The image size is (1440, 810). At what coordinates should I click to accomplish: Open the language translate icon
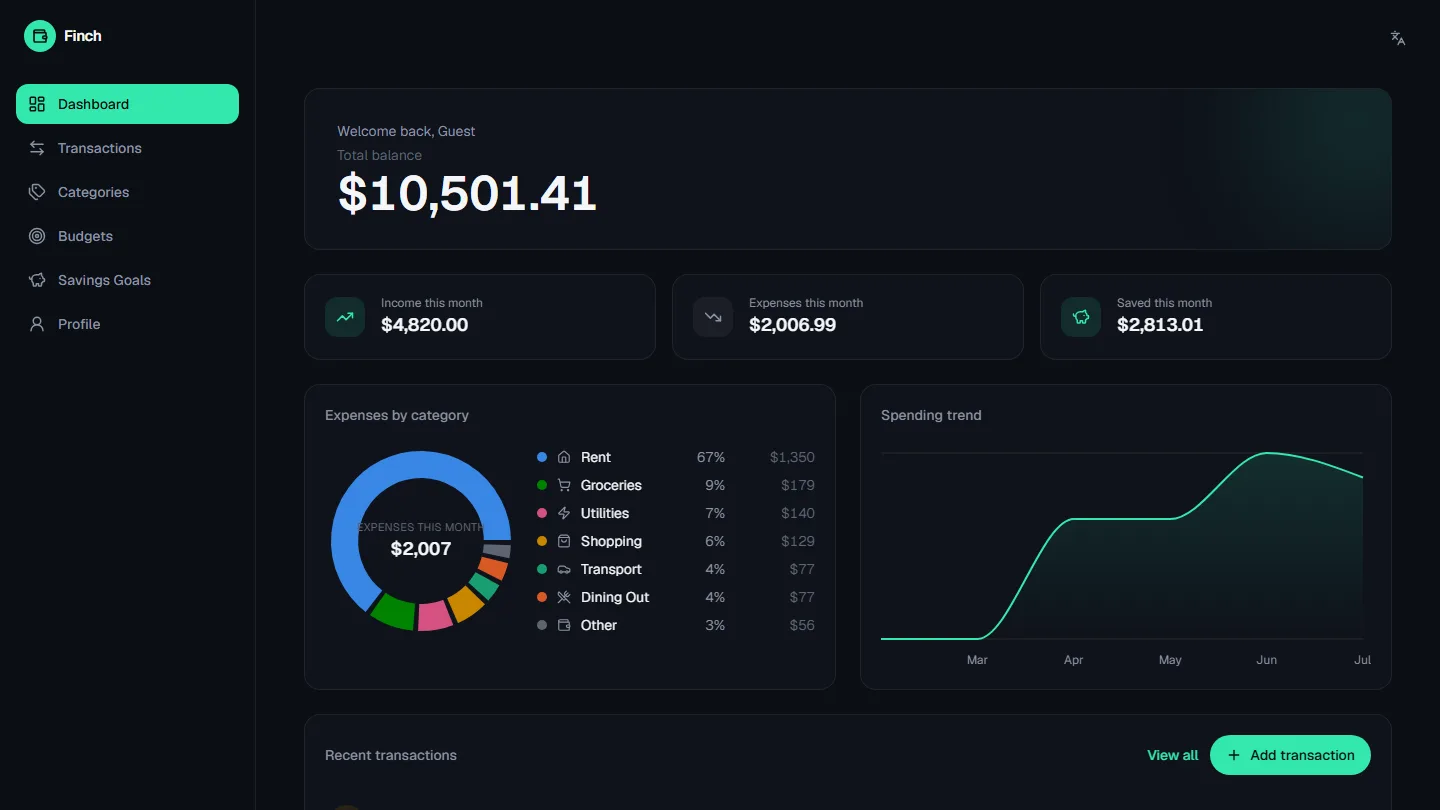(1398, 38)
